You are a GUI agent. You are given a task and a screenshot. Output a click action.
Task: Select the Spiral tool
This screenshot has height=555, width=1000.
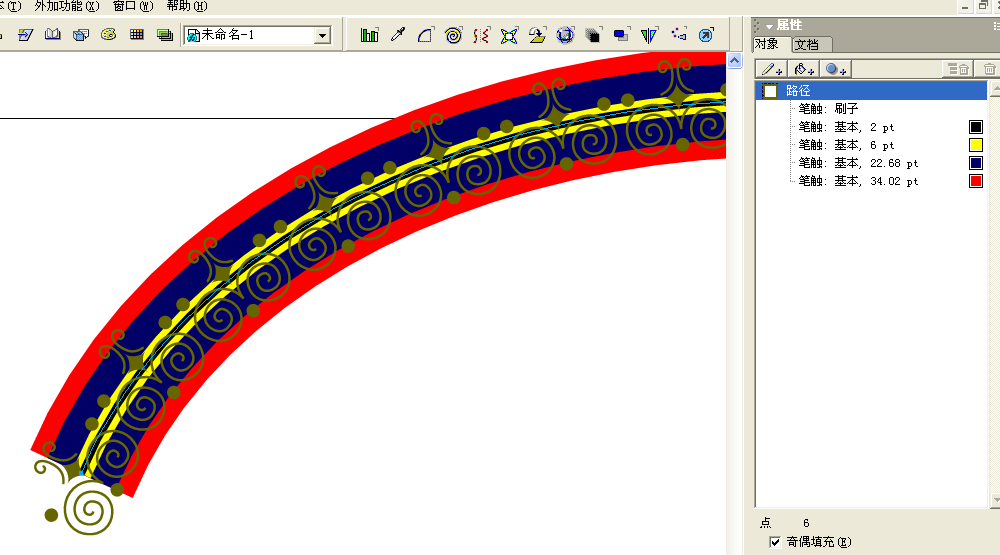(453, 35)
